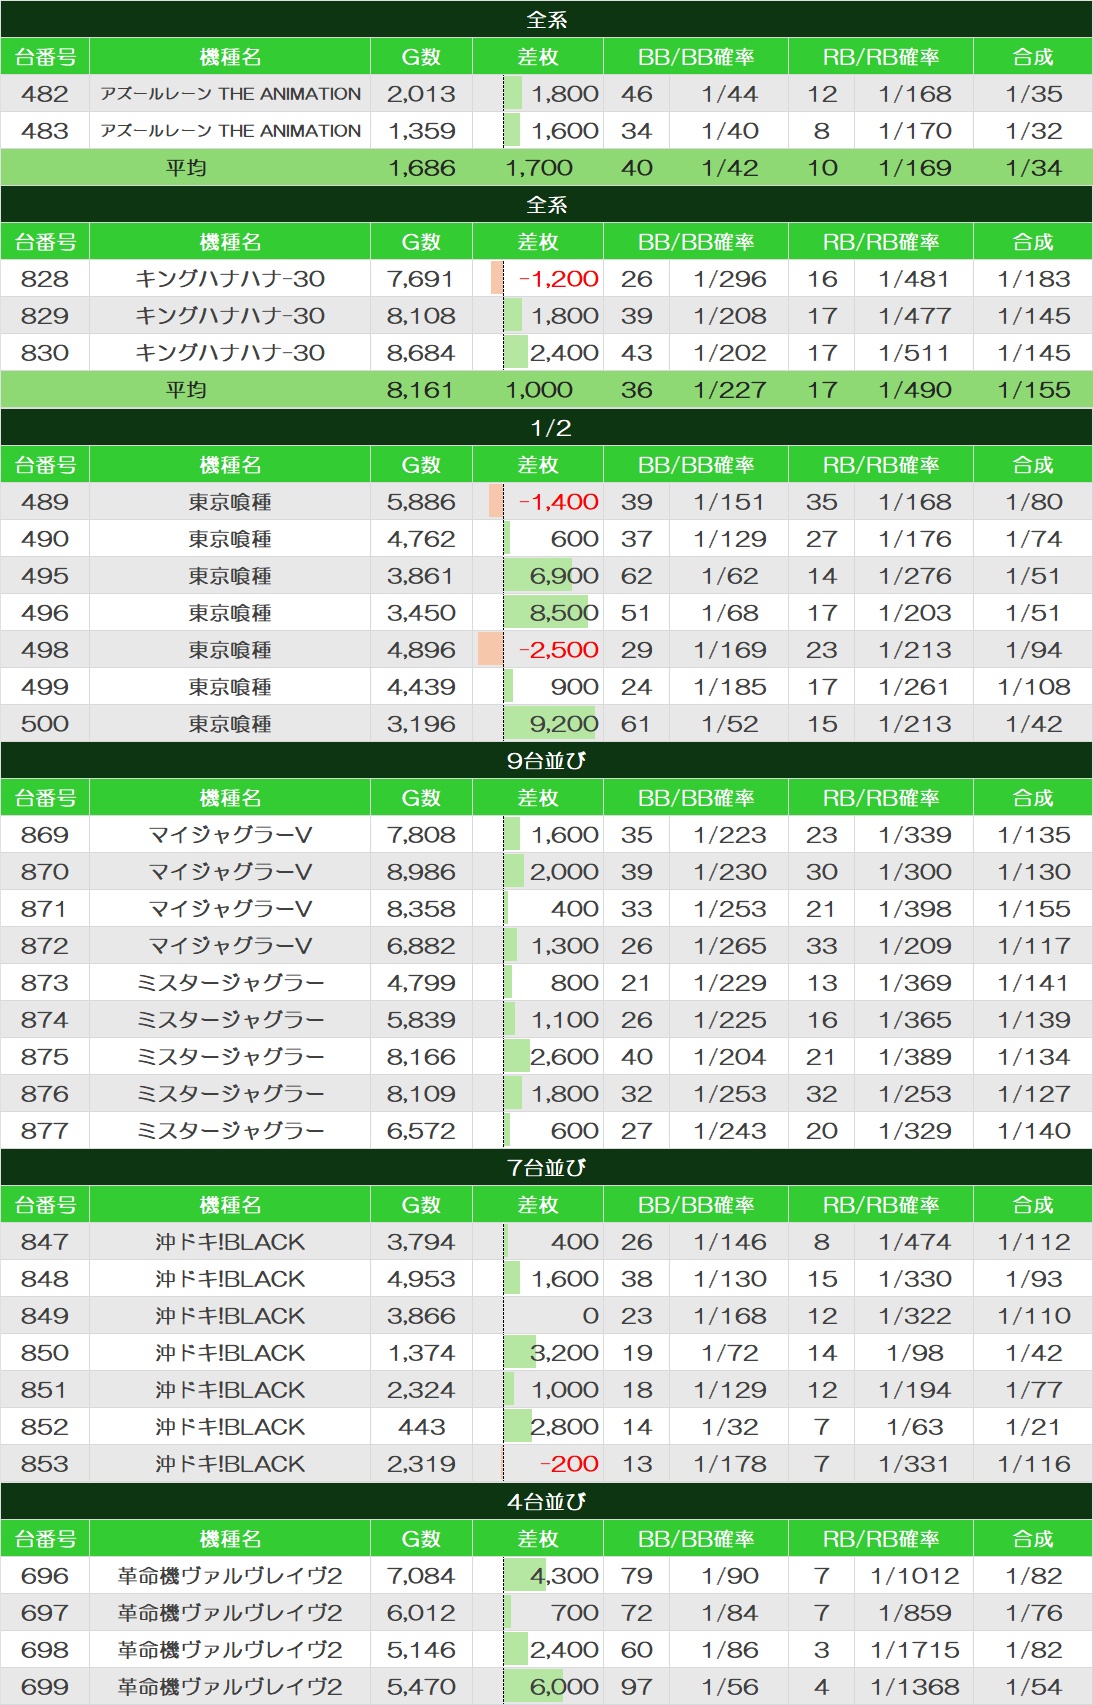Click the red -2,500 difference value
This screenshot has height=1705, width=1093.
point(558,650)
